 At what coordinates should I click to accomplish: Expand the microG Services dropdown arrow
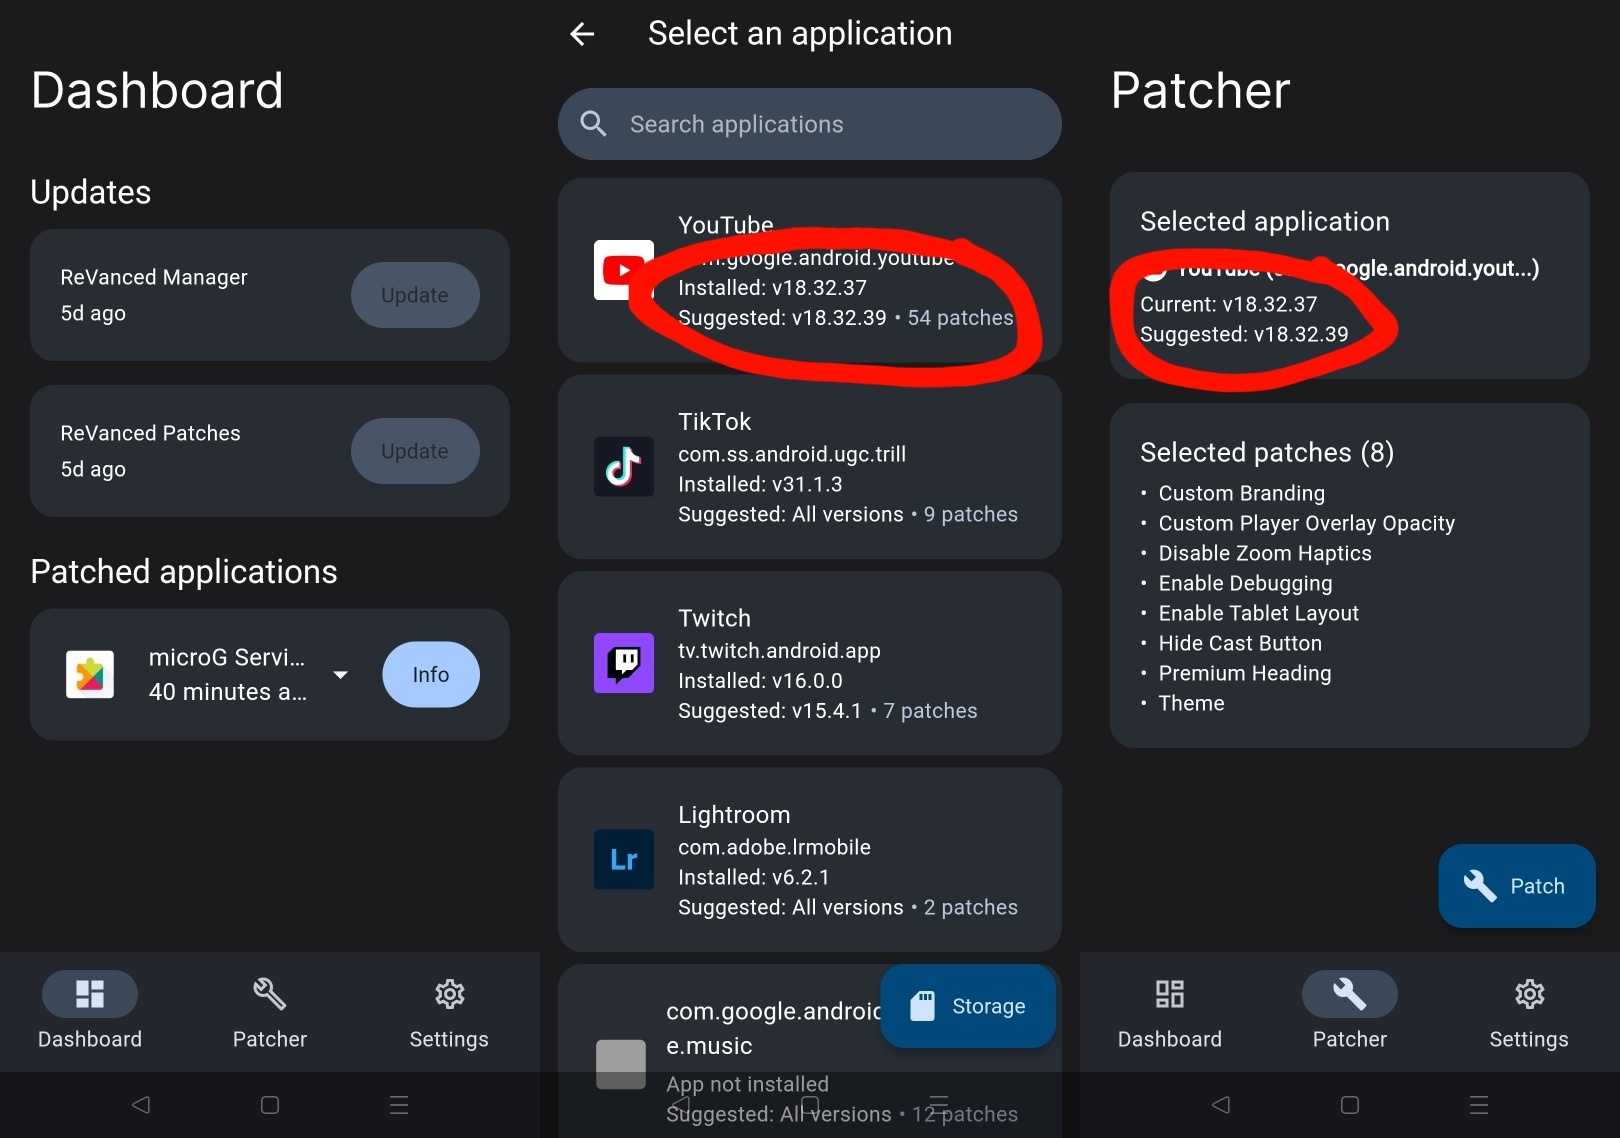pos(341,675)
